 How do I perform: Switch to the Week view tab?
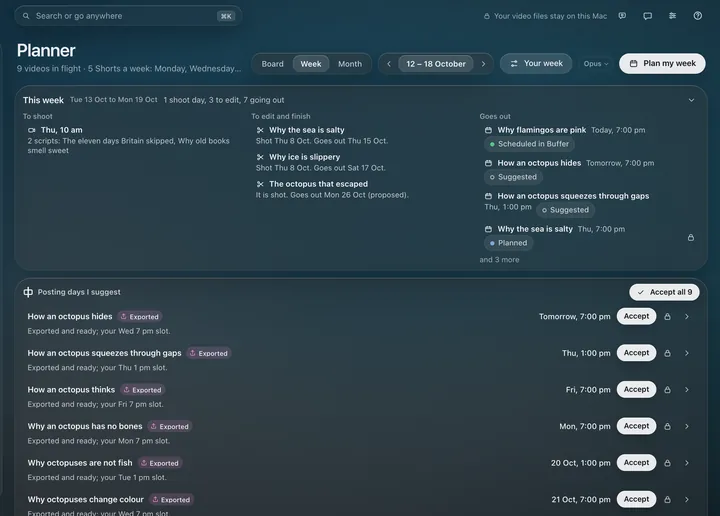coord(311,64)
